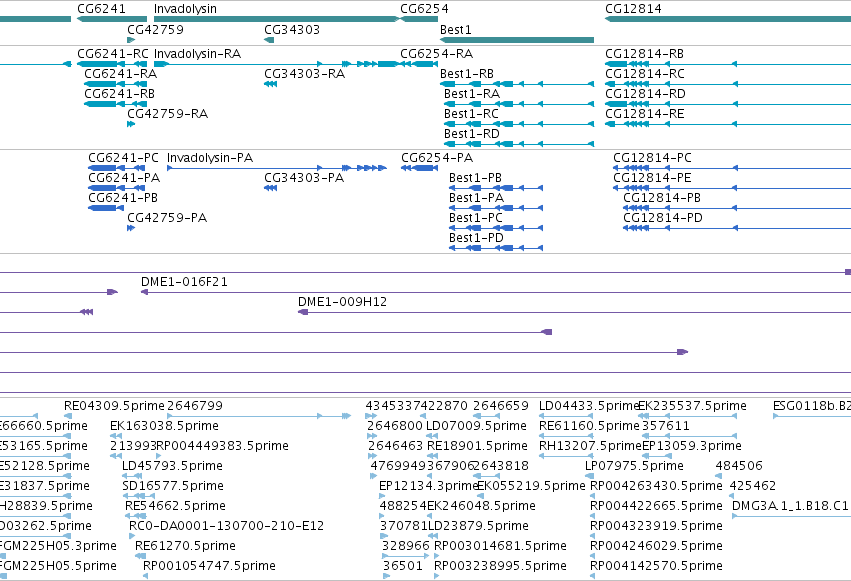Select the SD16577.5prime EST label
The height and width of the screenshot is (581, 851).
tap(173, 486)
